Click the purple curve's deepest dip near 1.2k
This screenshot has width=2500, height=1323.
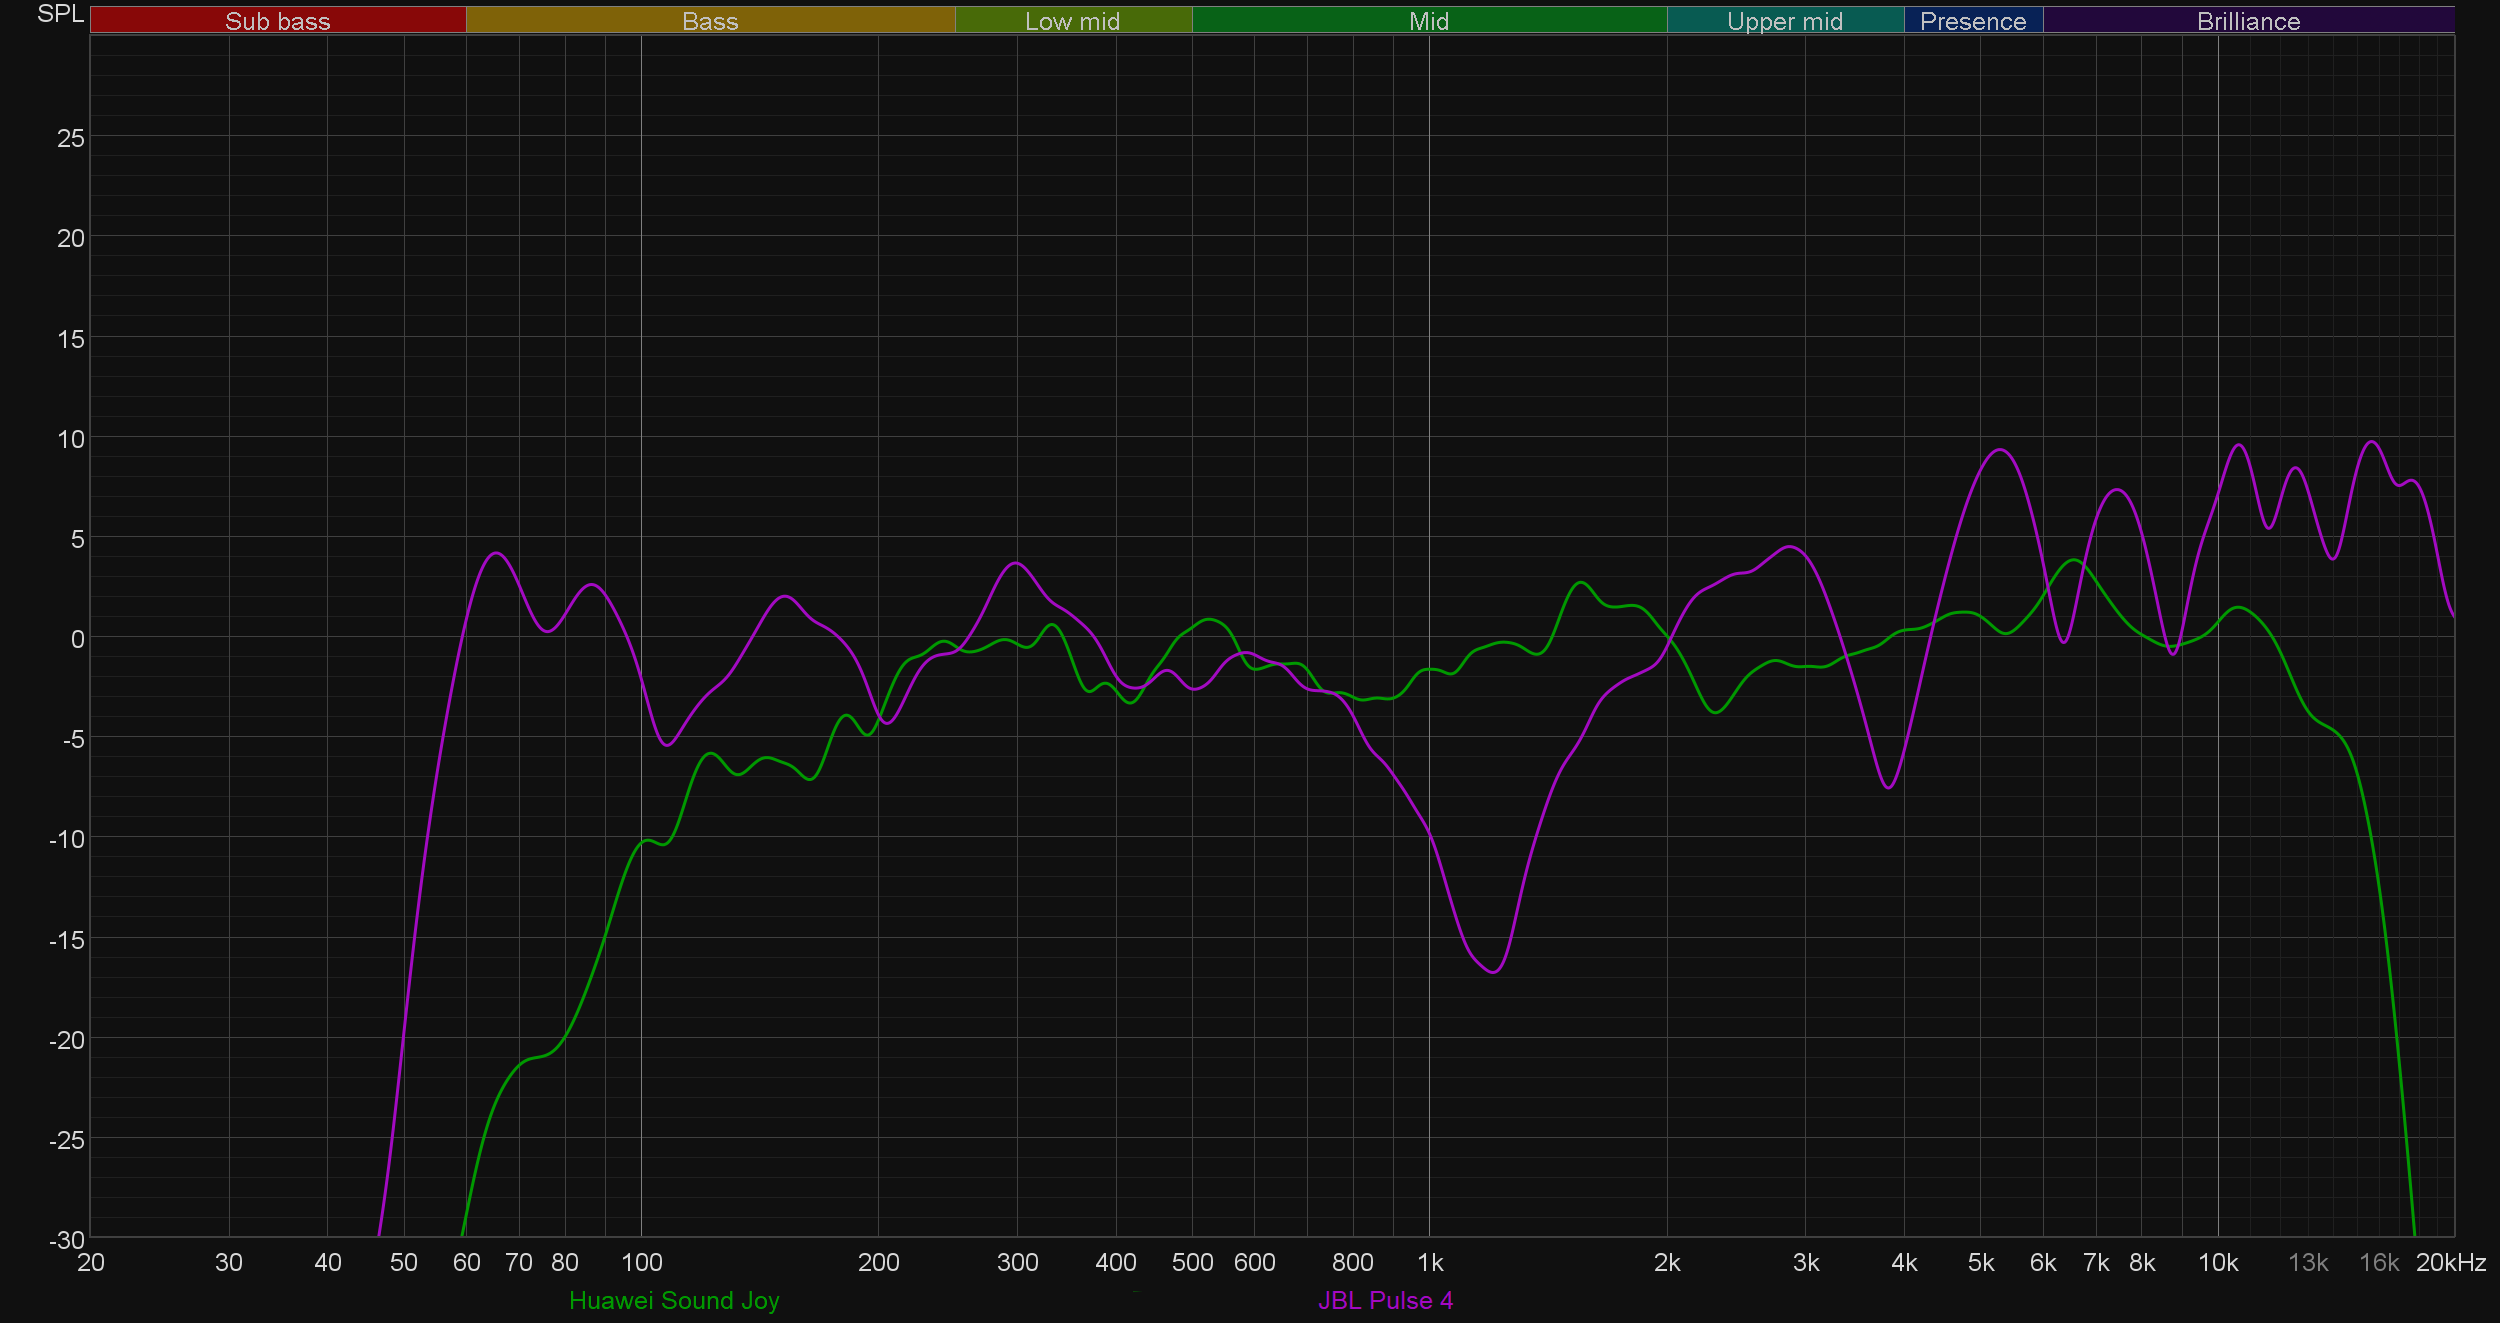point(1493,972)
